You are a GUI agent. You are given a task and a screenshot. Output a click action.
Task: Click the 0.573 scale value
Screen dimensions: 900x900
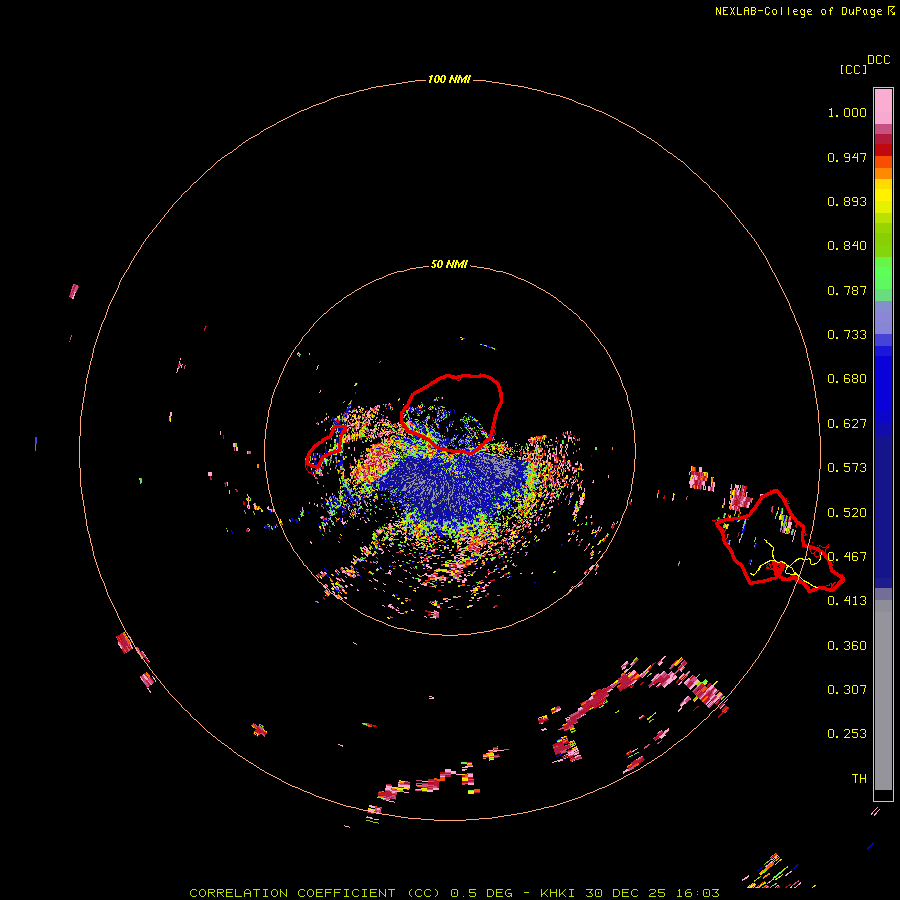point(847,468)
